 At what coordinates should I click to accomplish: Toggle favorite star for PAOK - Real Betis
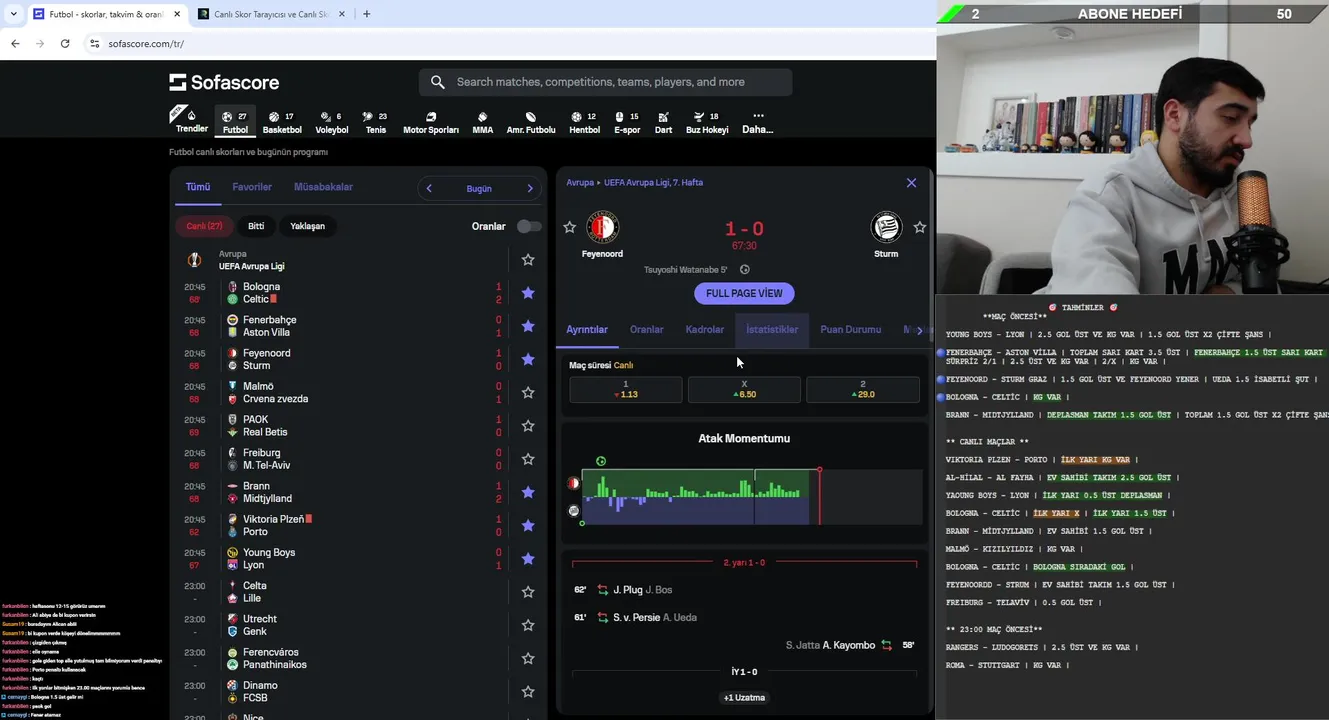[528, 426]
